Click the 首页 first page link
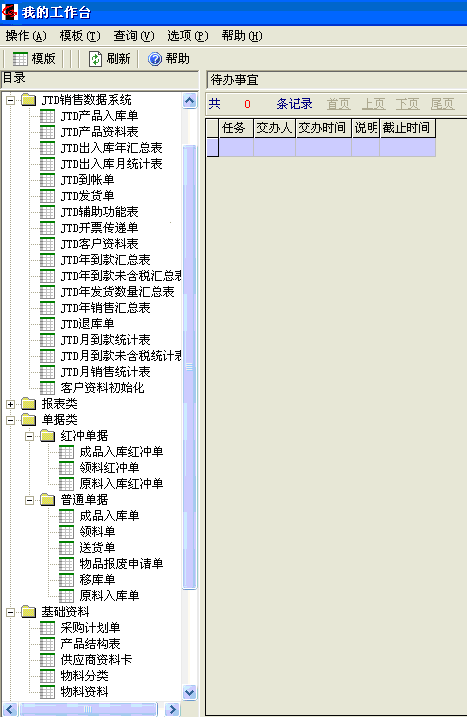This screenshot has width=467, height=717. tap(338, 104)
